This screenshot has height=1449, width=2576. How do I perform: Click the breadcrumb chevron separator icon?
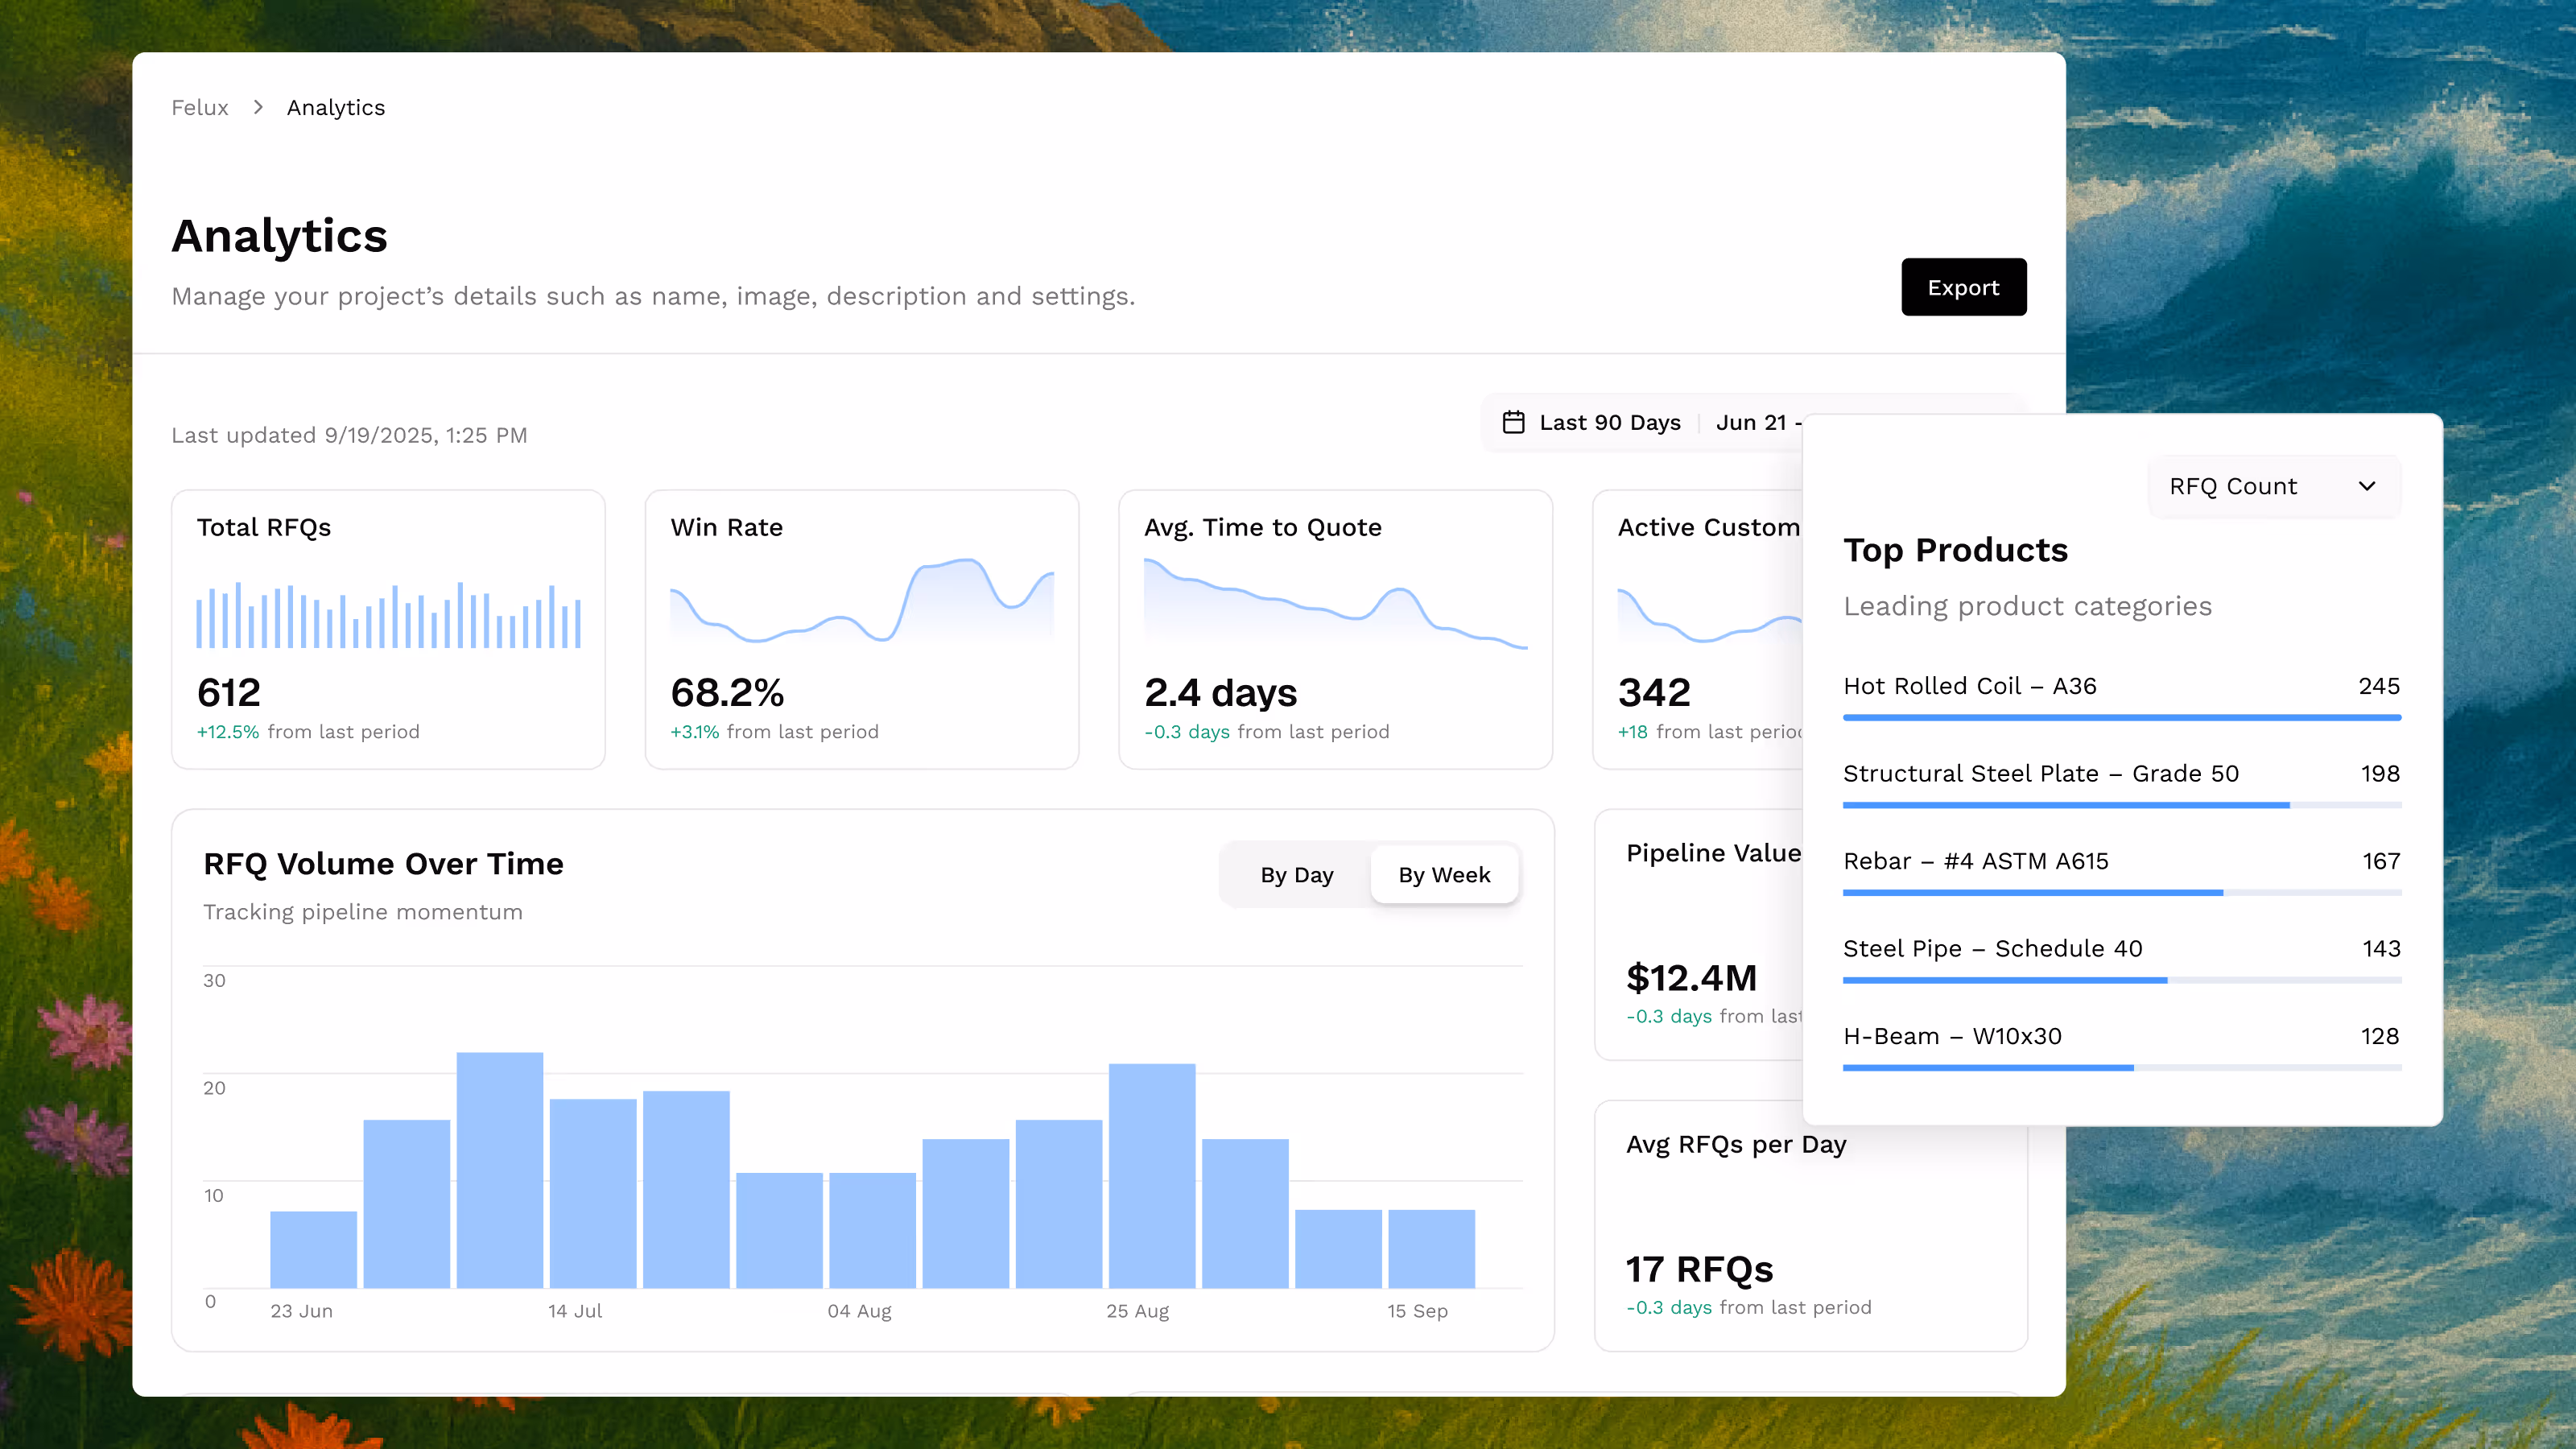258,107
